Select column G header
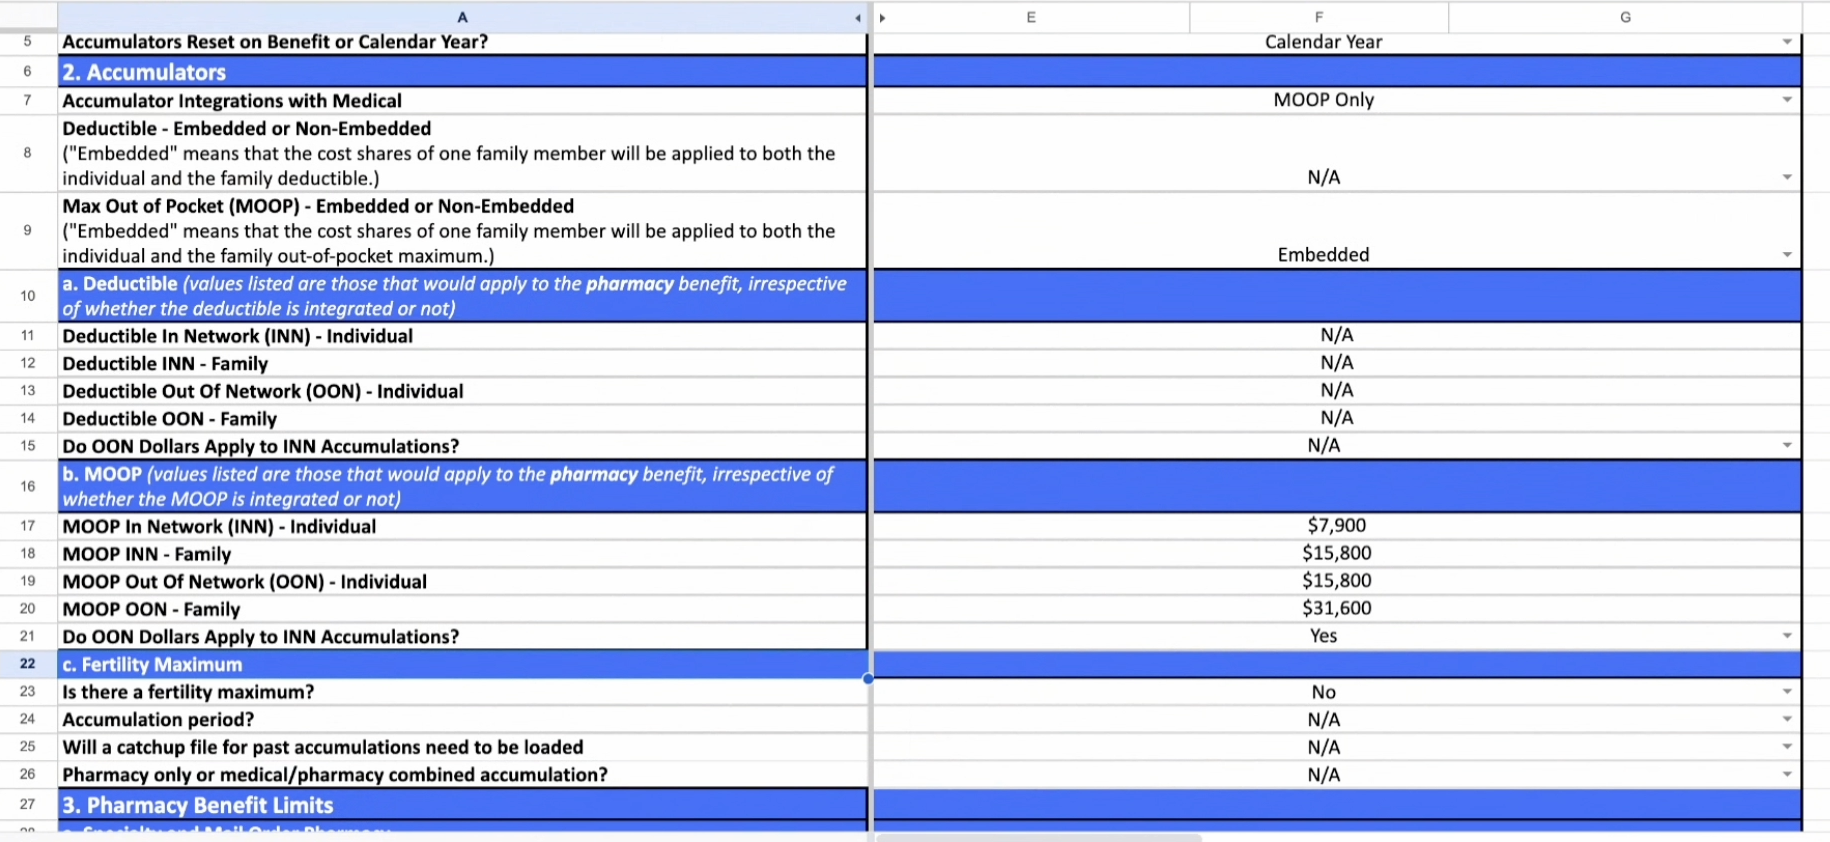Screen dimensions: 1830x842 (x=1624, y=17)
